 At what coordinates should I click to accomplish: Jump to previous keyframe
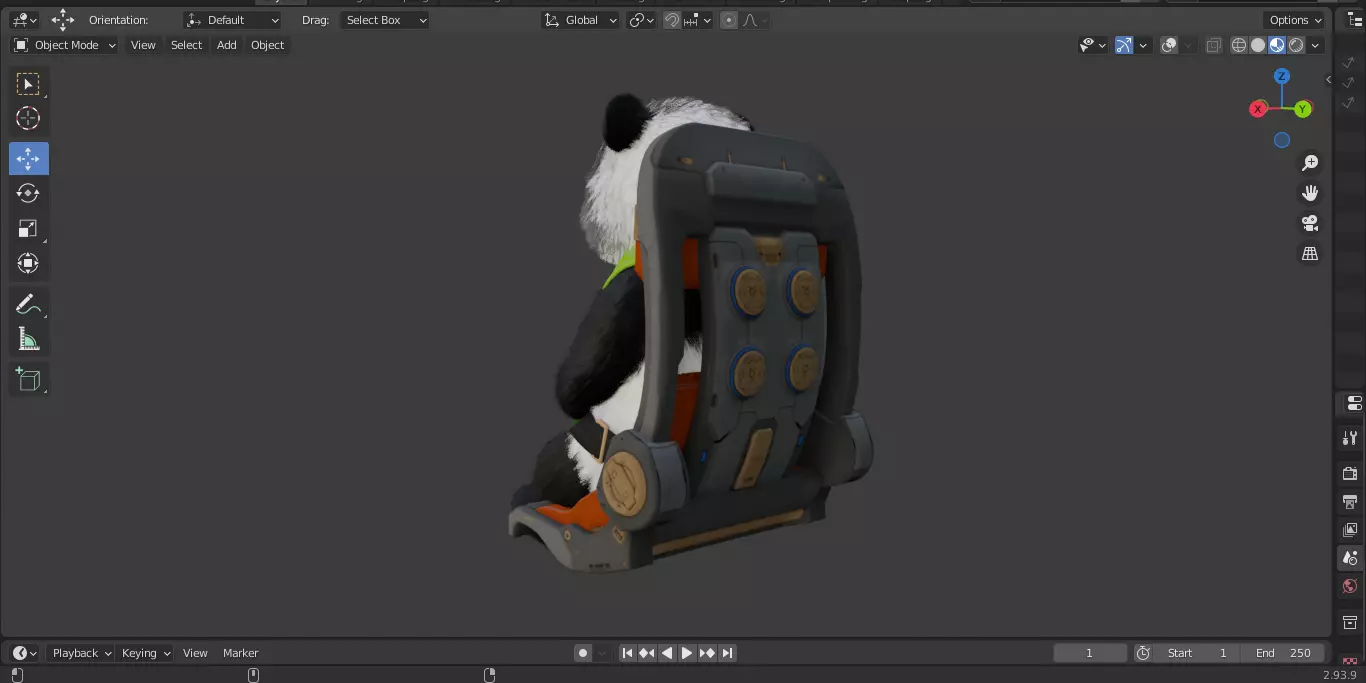click(647, 653)
